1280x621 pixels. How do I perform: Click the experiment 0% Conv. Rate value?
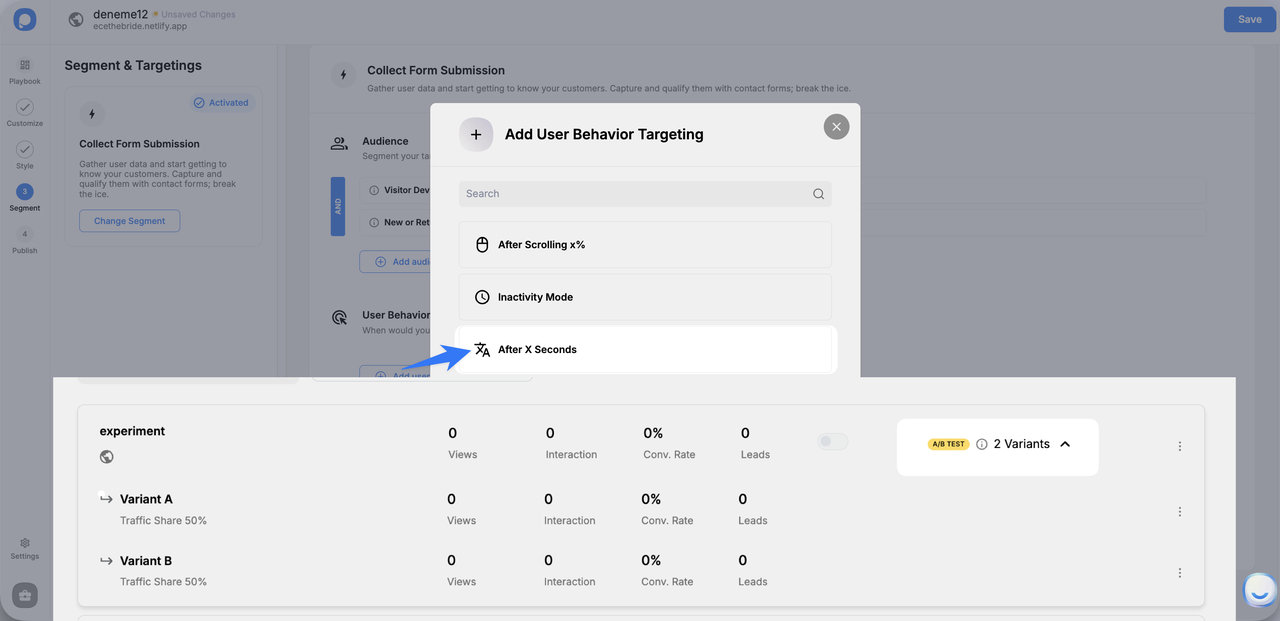(653, 433)
